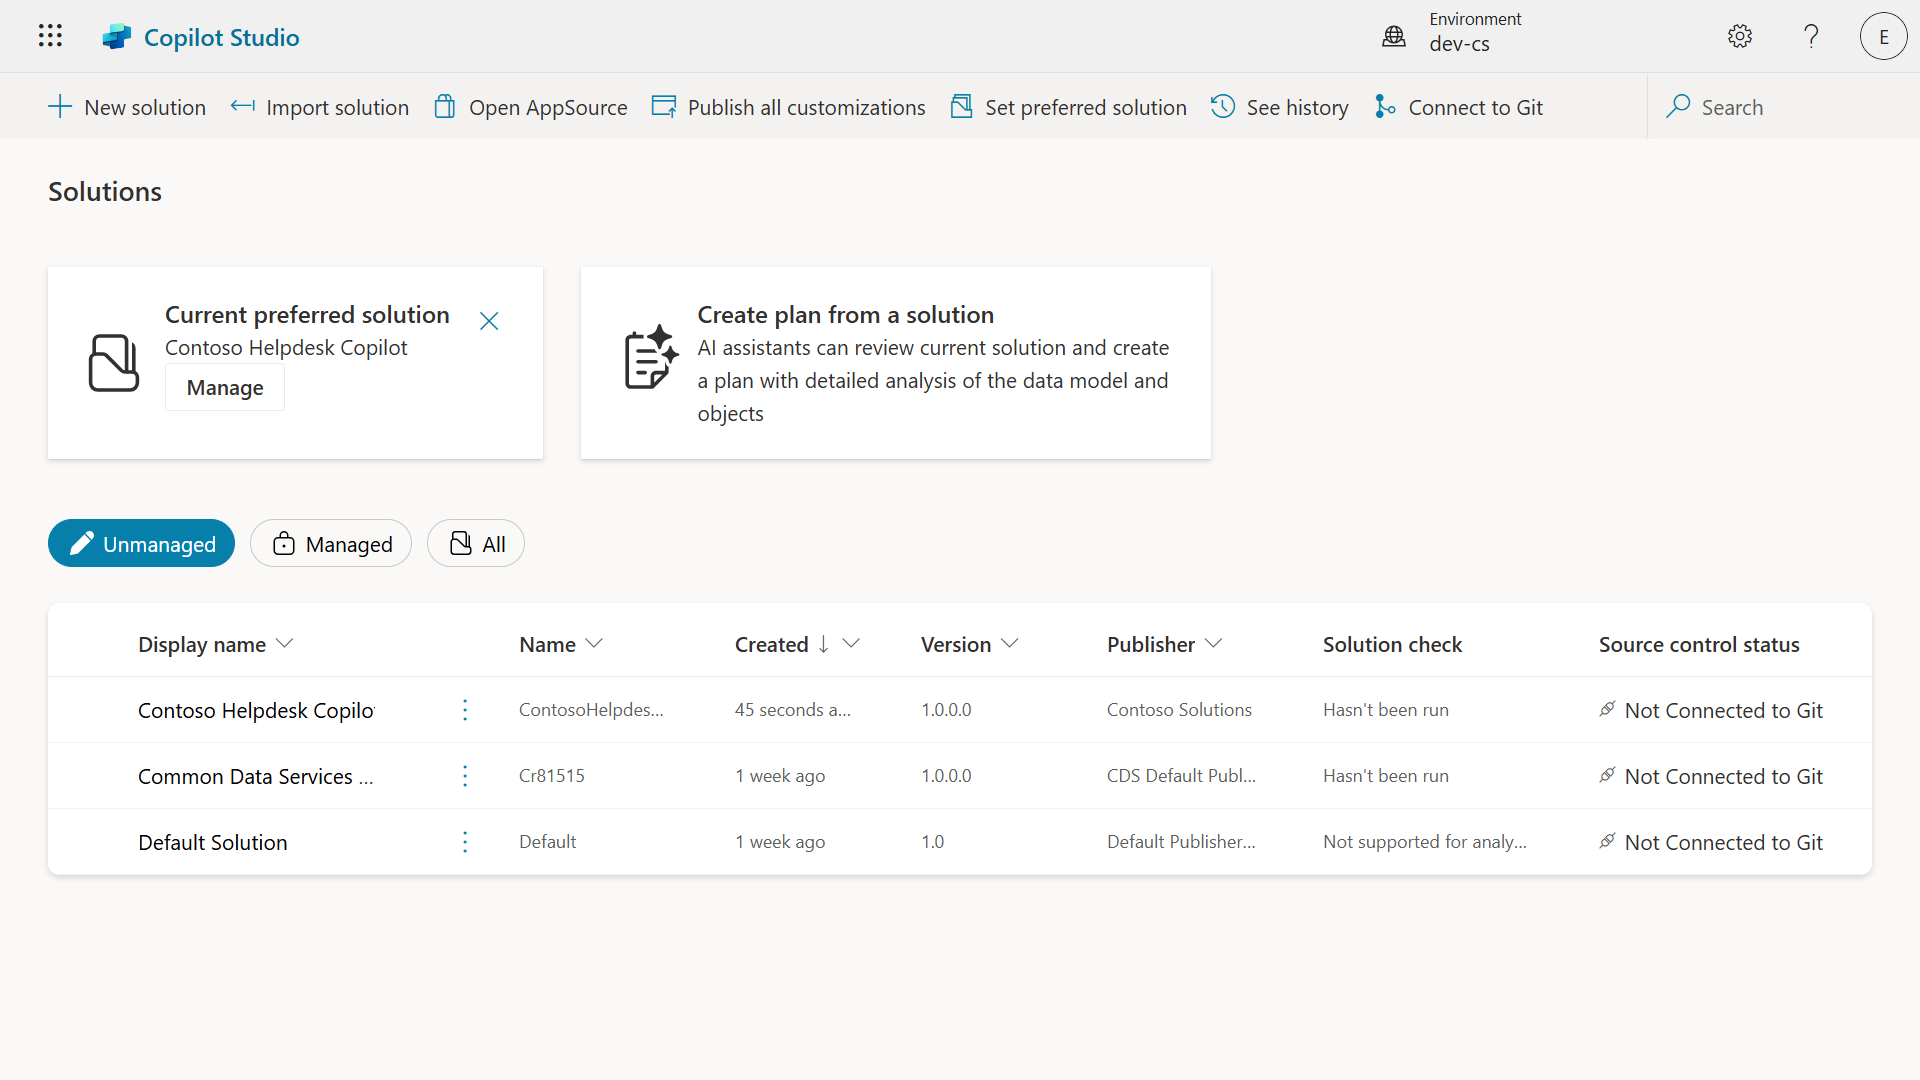The width and height of the screenshot is (1920, 1080).
Task: Open more options for Contoso Helpdesk Copilot
Action: click(465, 710)
